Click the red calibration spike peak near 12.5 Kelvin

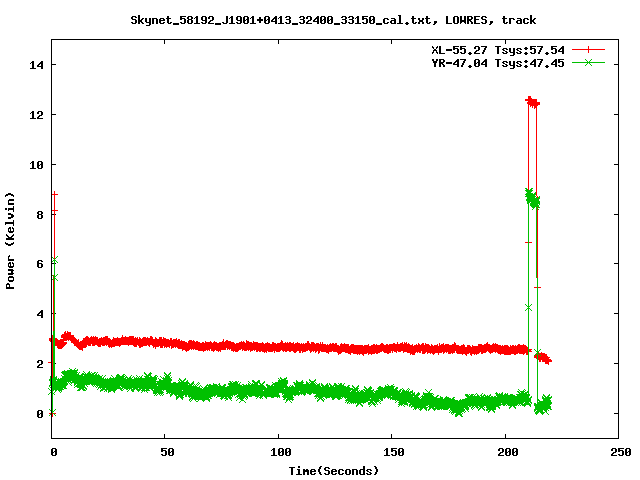point(532,102)
